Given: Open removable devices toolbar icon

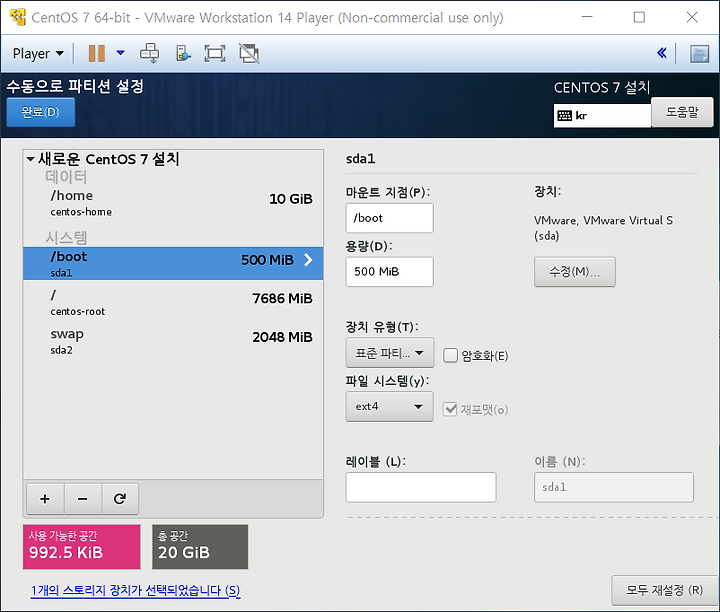Looking at the screenshot, I should click(183, 53).
